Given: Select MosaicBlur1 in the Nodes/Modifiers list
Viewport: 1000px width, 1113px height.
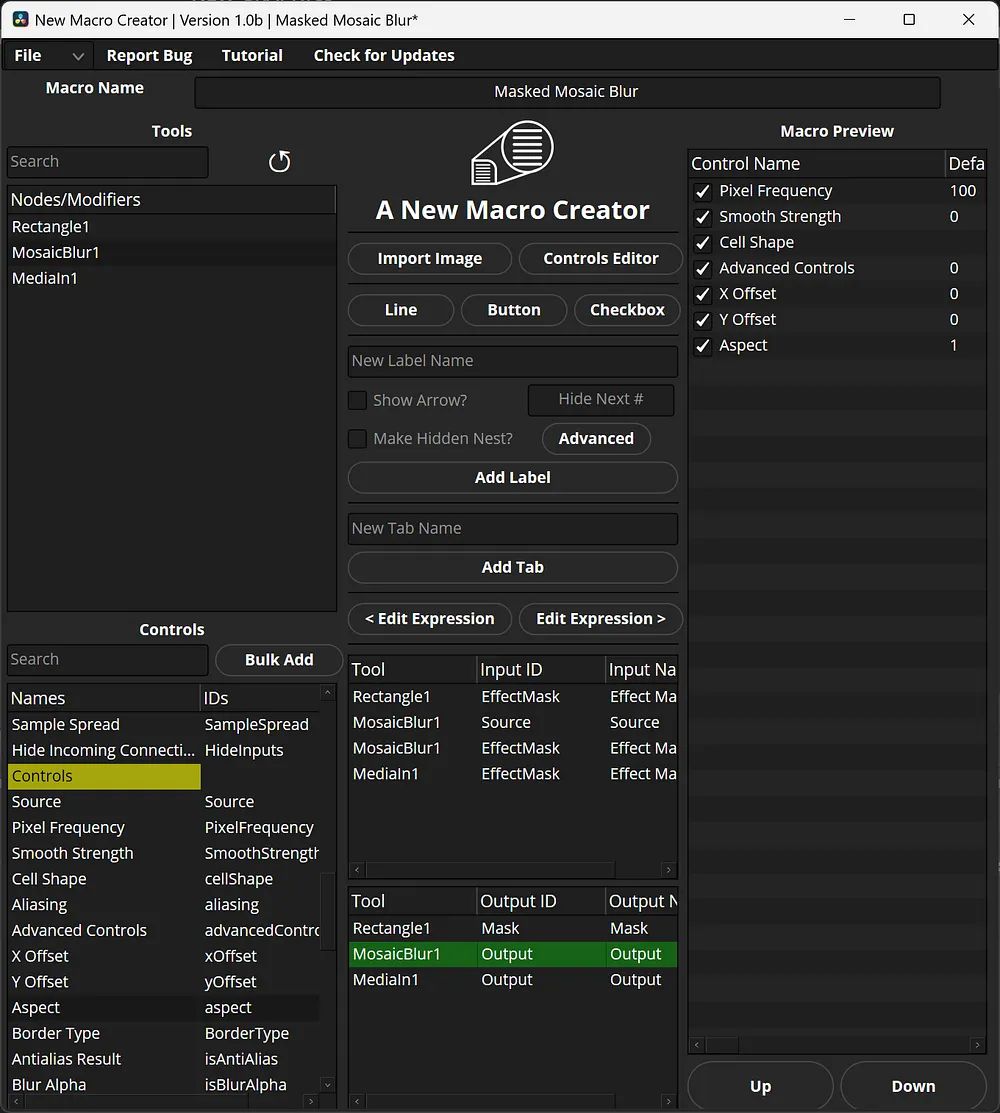Looking at the screenshot, I should tap(171, 253).
